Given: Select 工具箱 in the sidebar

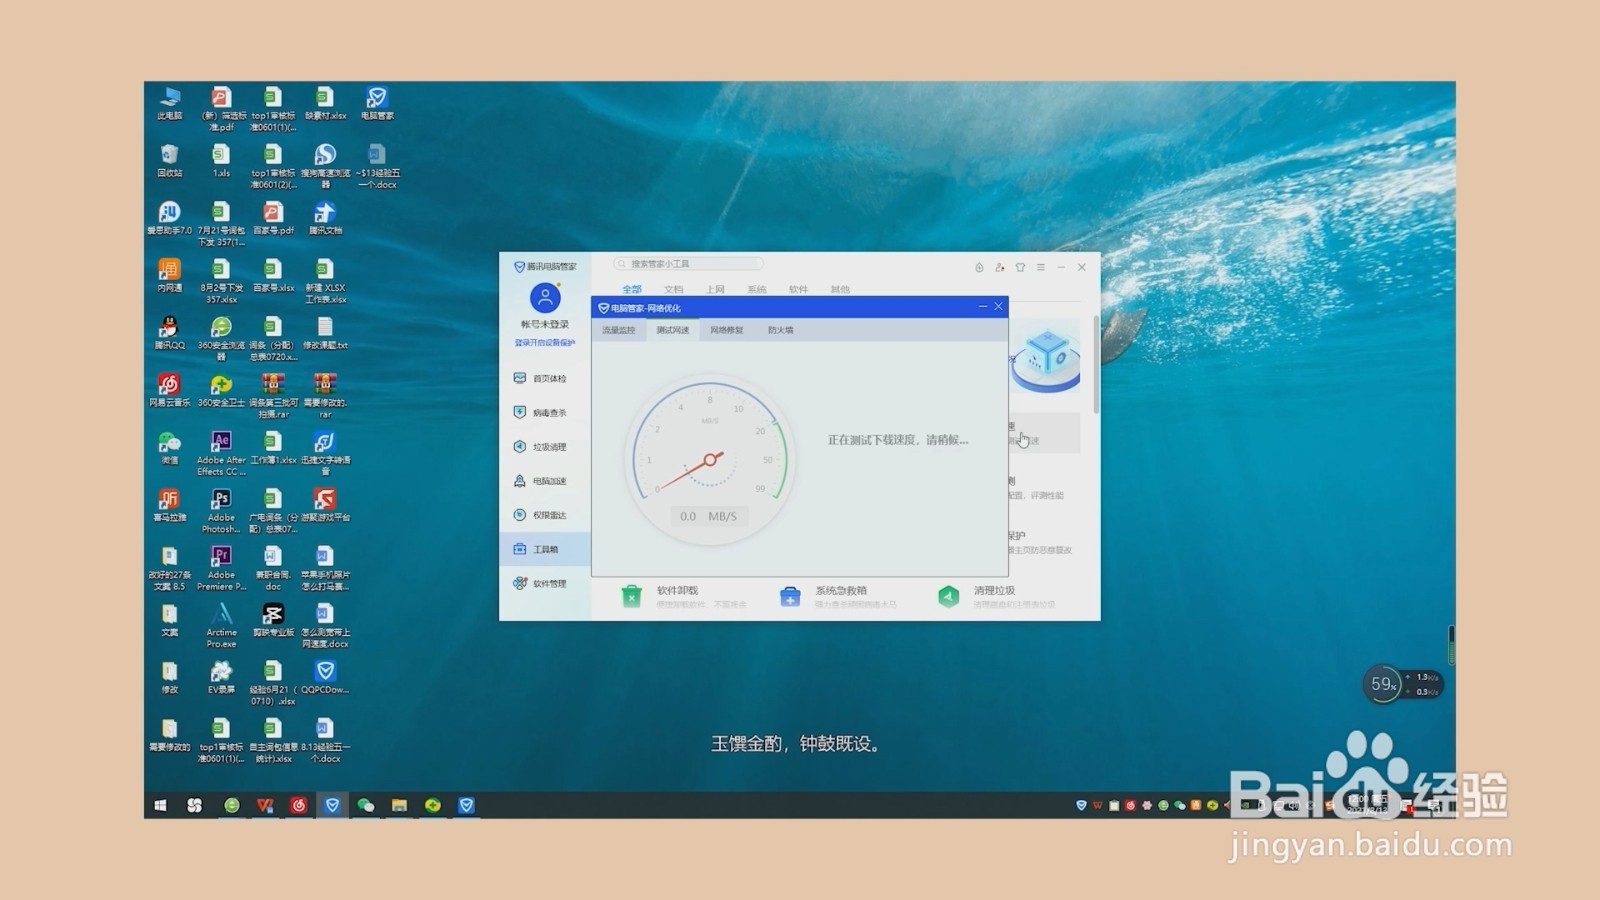Looking at the screenshot, I should click(545, 549).
